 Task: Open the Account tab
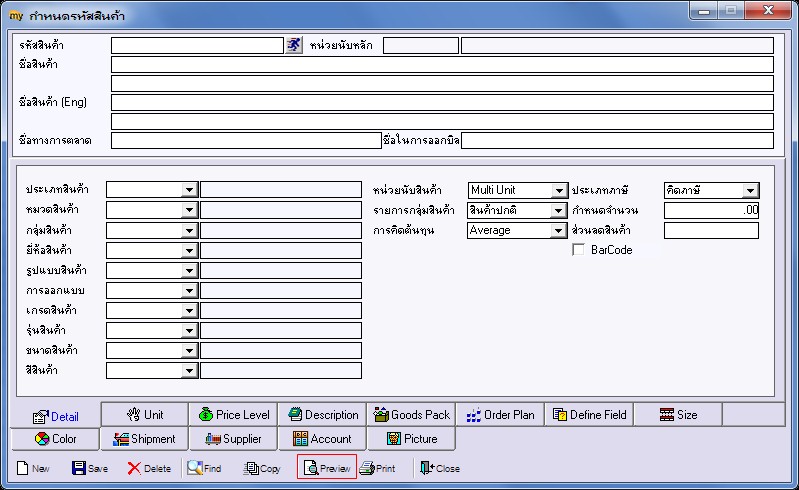pyautogui.click(x=322, y=439)
